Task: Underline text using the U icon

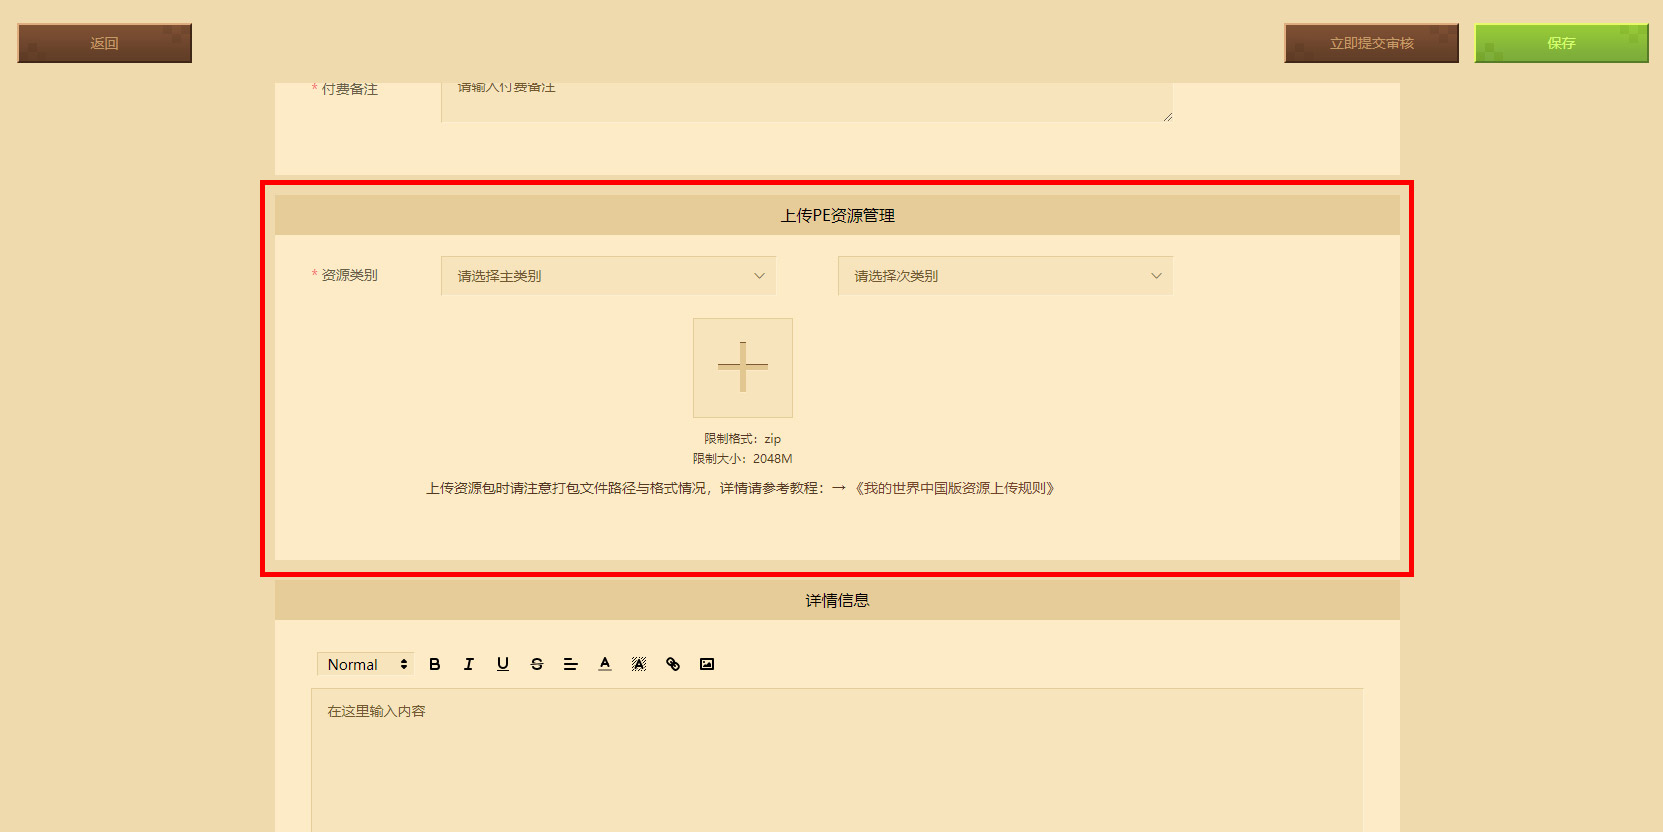Action: pyautogui.click(x=503, y=664)
